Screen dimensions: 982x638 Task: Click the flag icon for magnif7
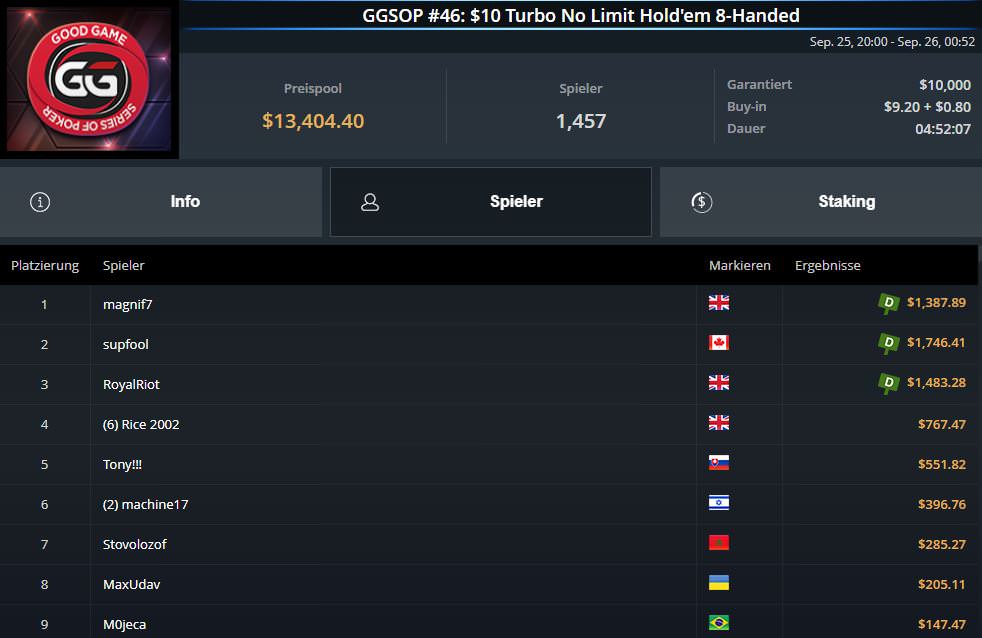[x=719, y=303]
